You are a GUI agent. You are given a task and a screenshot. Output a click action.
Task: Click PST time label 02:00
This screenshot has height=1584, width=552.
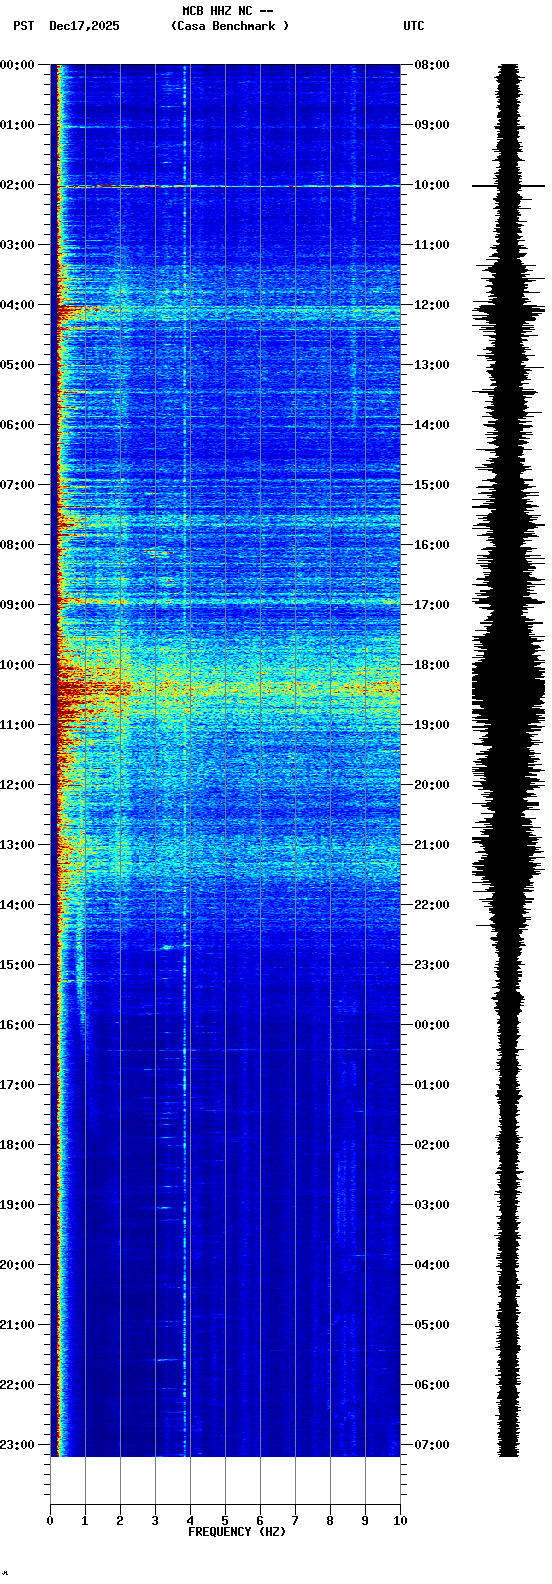point(17,185)
